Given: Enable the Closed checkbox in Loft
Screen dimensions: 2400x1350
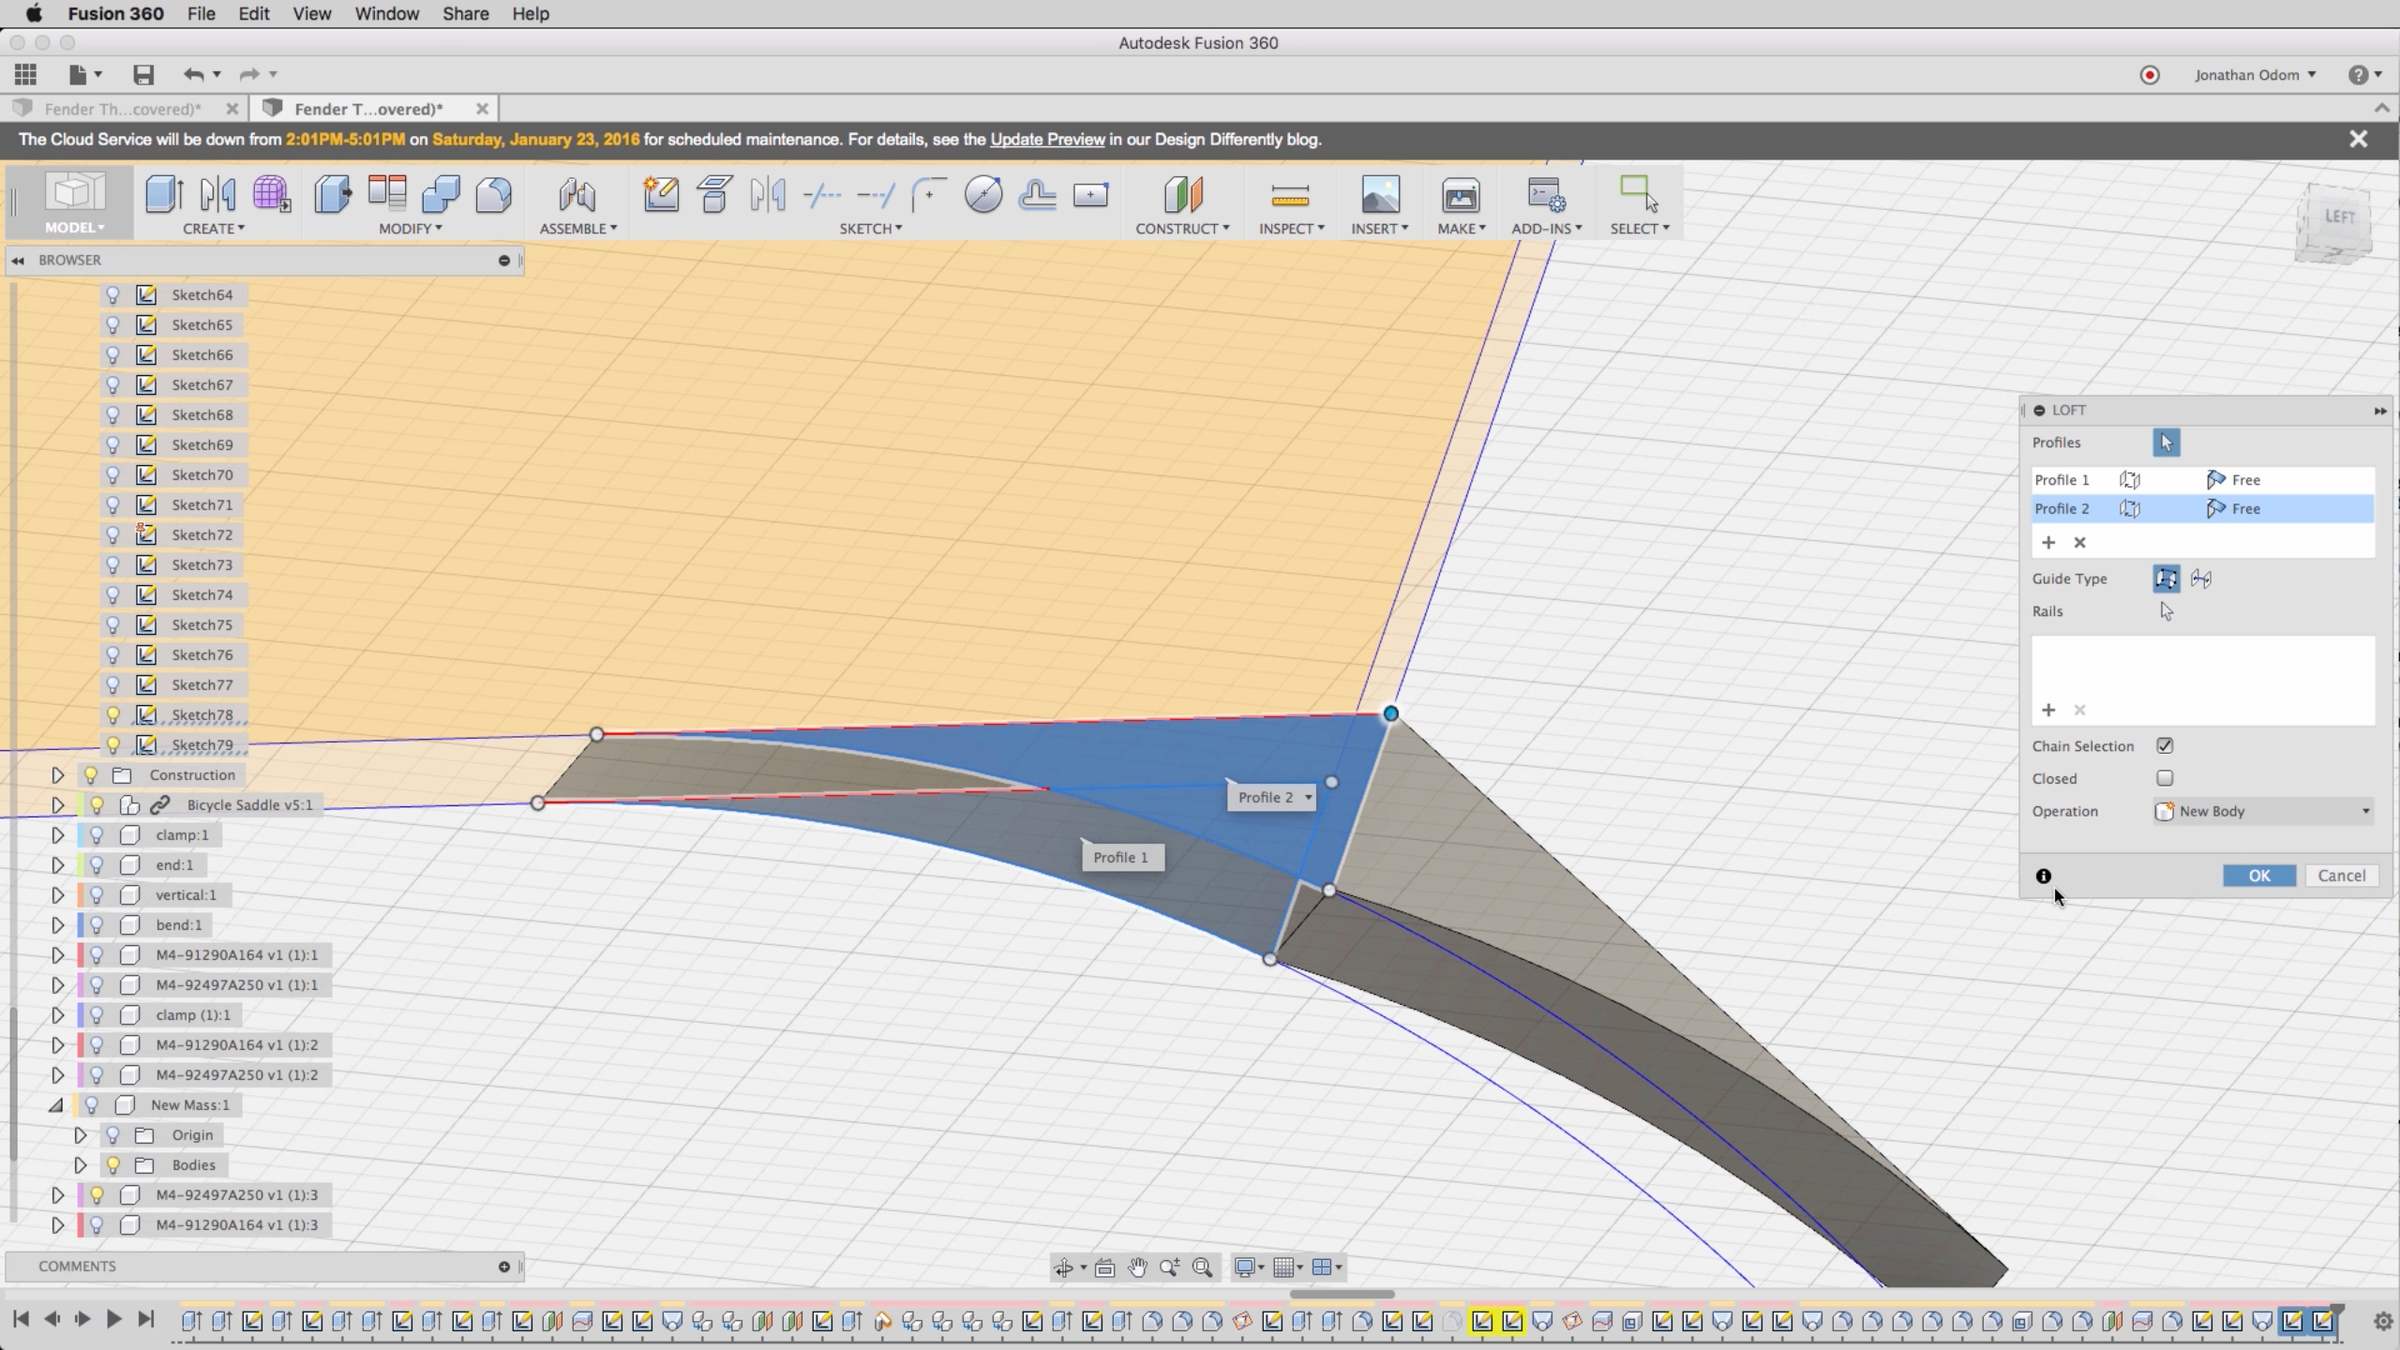Looking at the screenshot, I should tap(2165, 778).
